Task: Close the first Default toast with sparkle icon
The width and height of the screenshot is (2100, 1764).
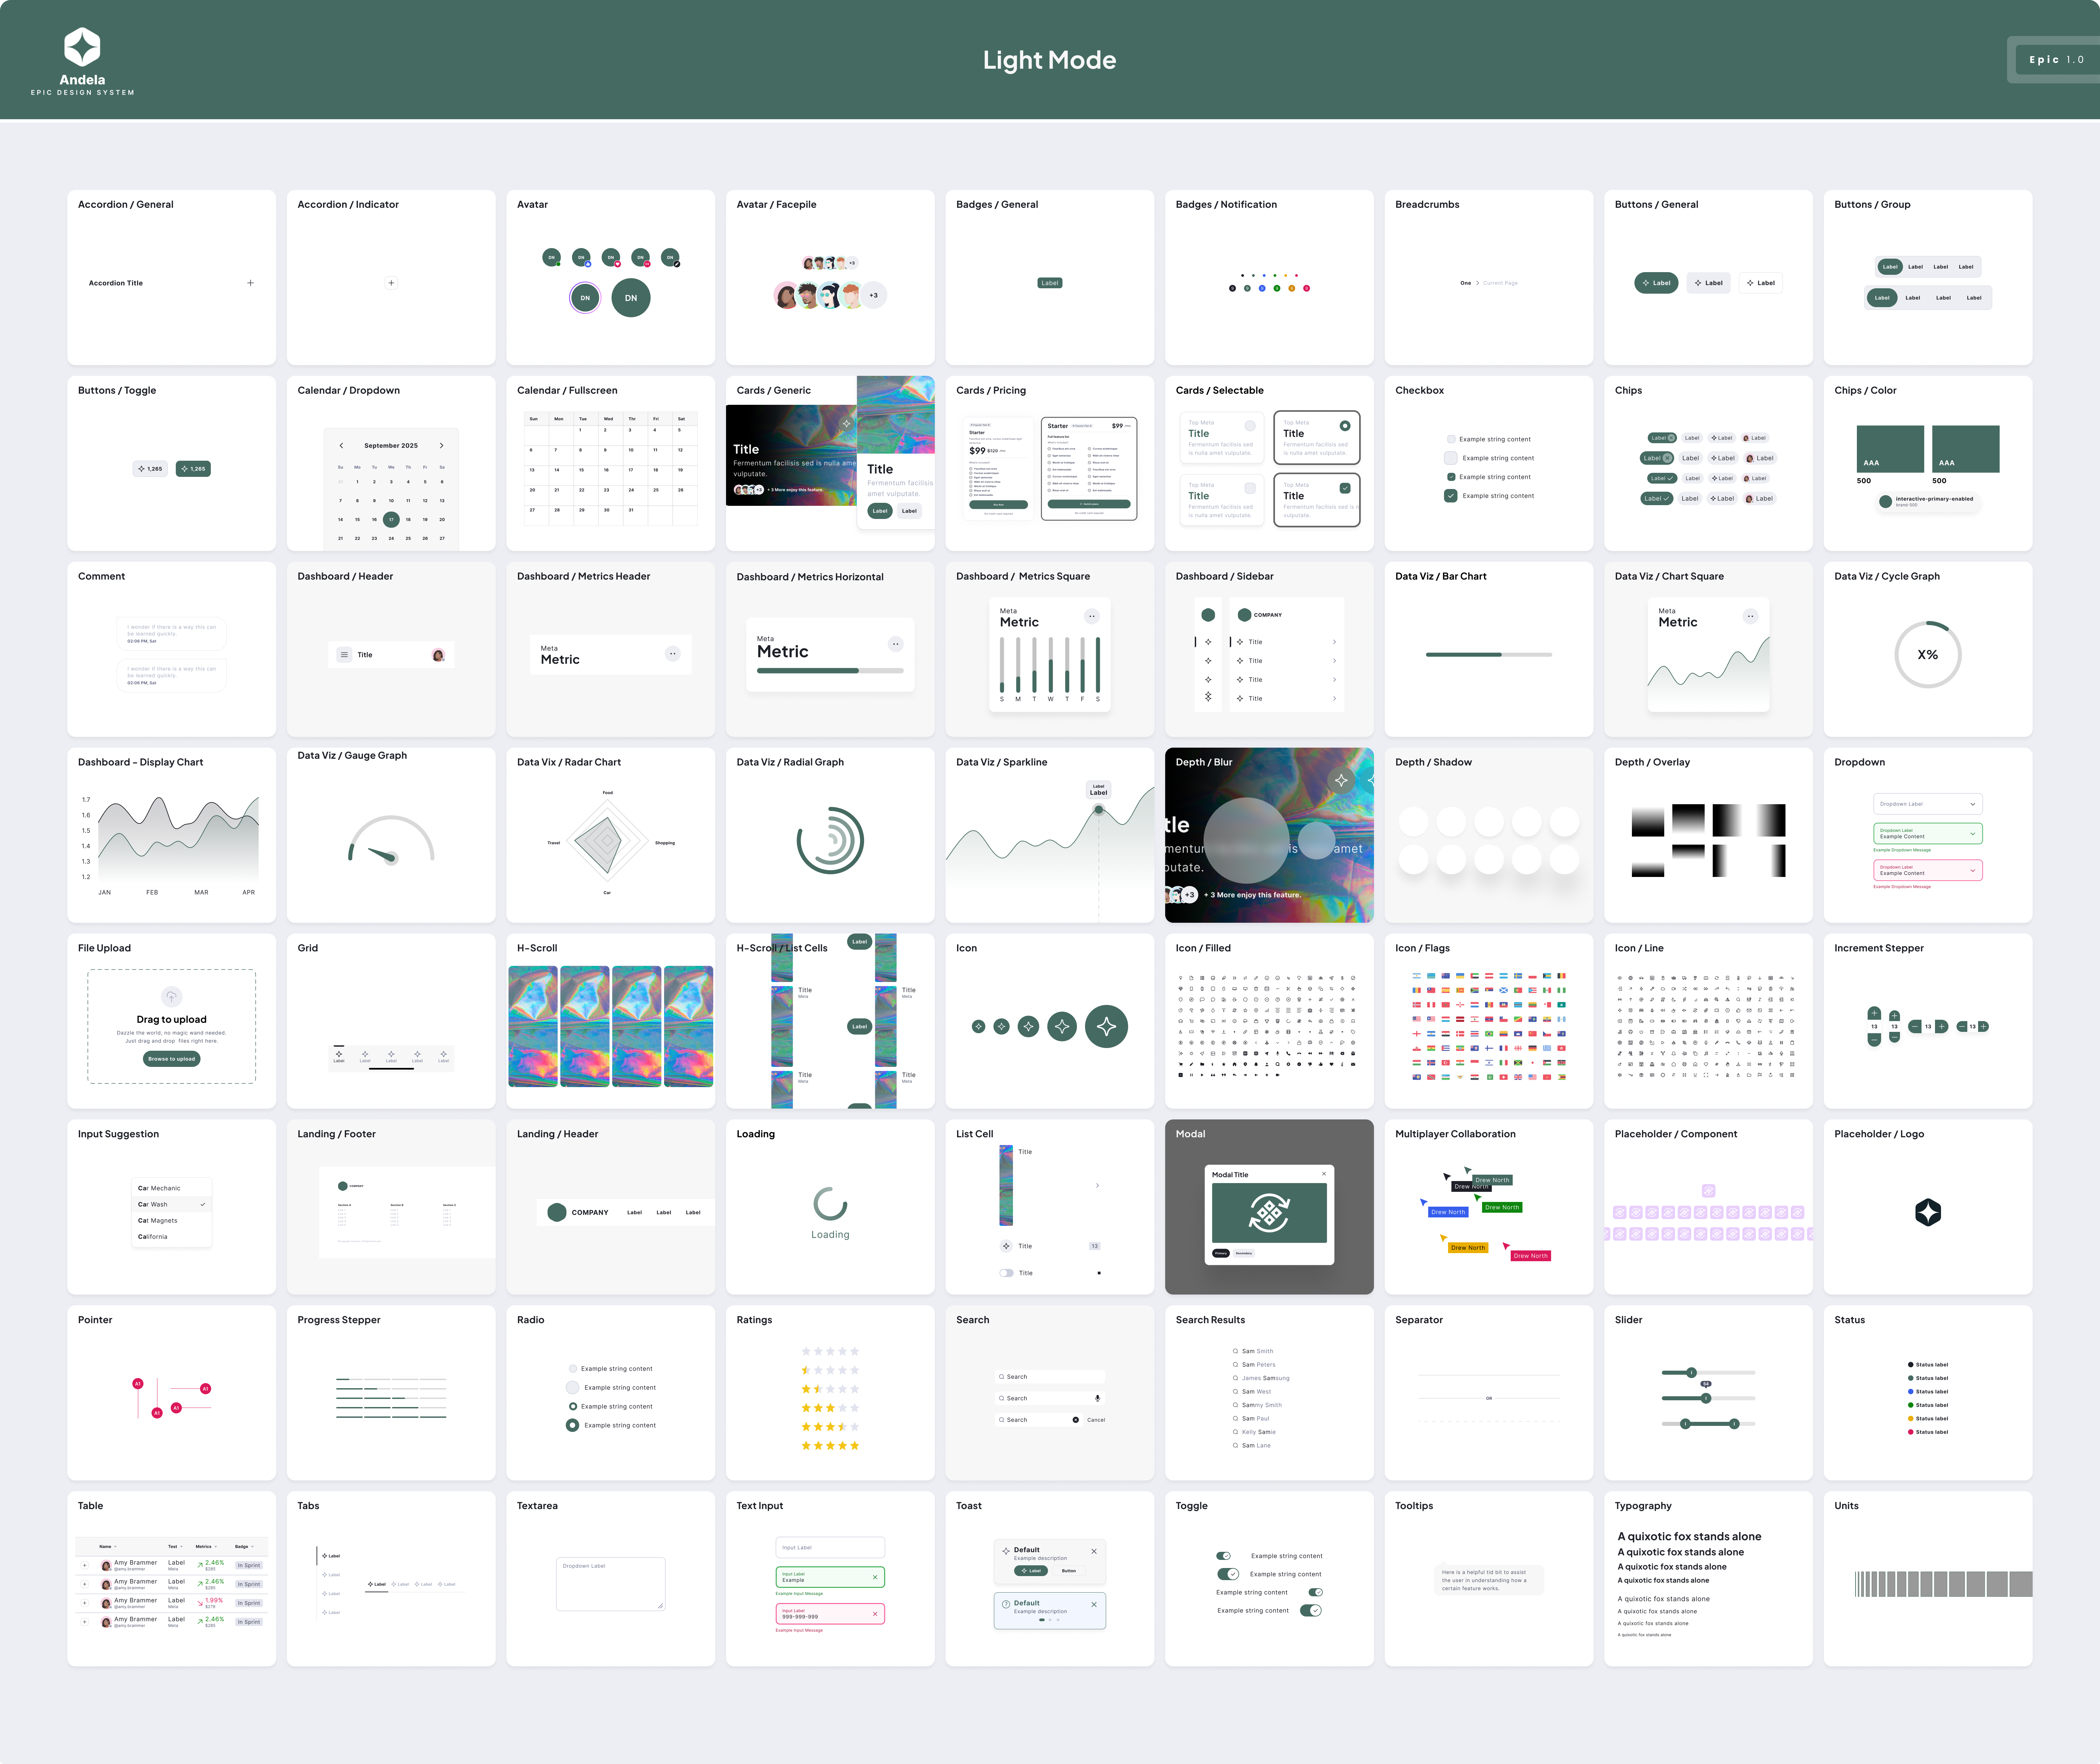Action: coord(1094,1551)
